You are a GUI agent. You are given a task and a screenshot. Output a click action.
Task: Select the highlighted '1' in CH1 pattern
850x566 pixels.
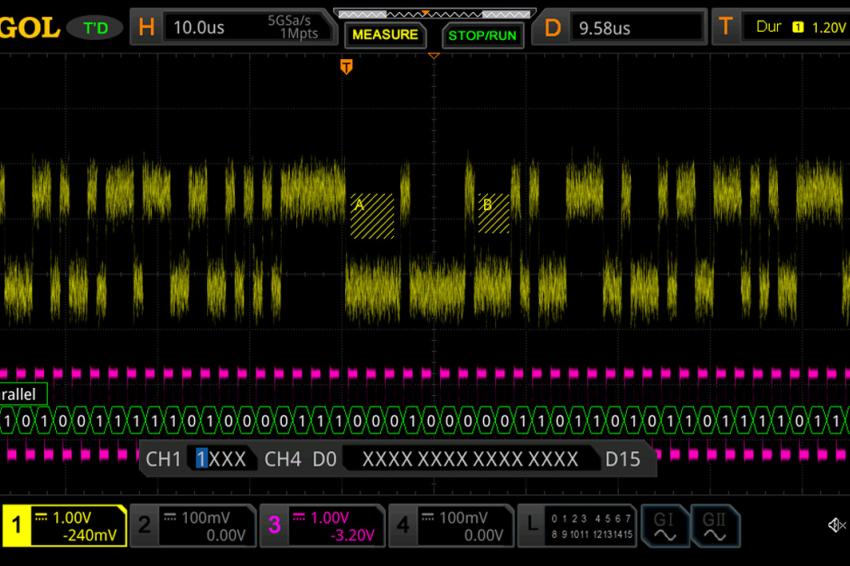pyautogui.click(x=202, y=459)
